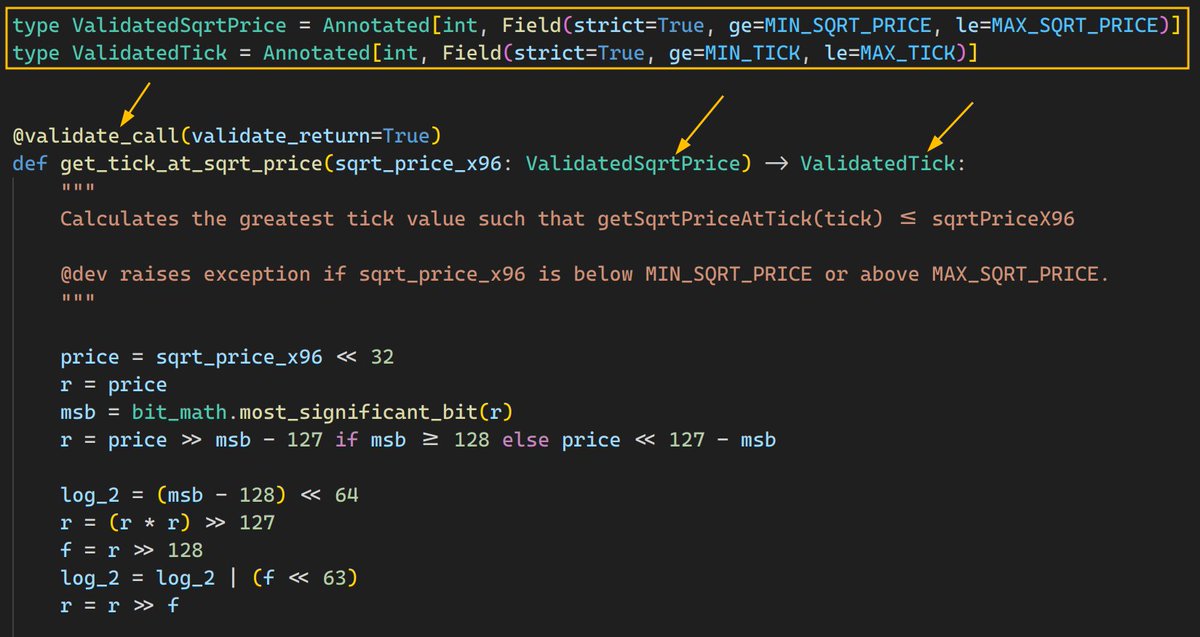This screenshot has height=637, width=1200.
Task: Click the if keyword in msb line
Action: click(x=346, y=440)
